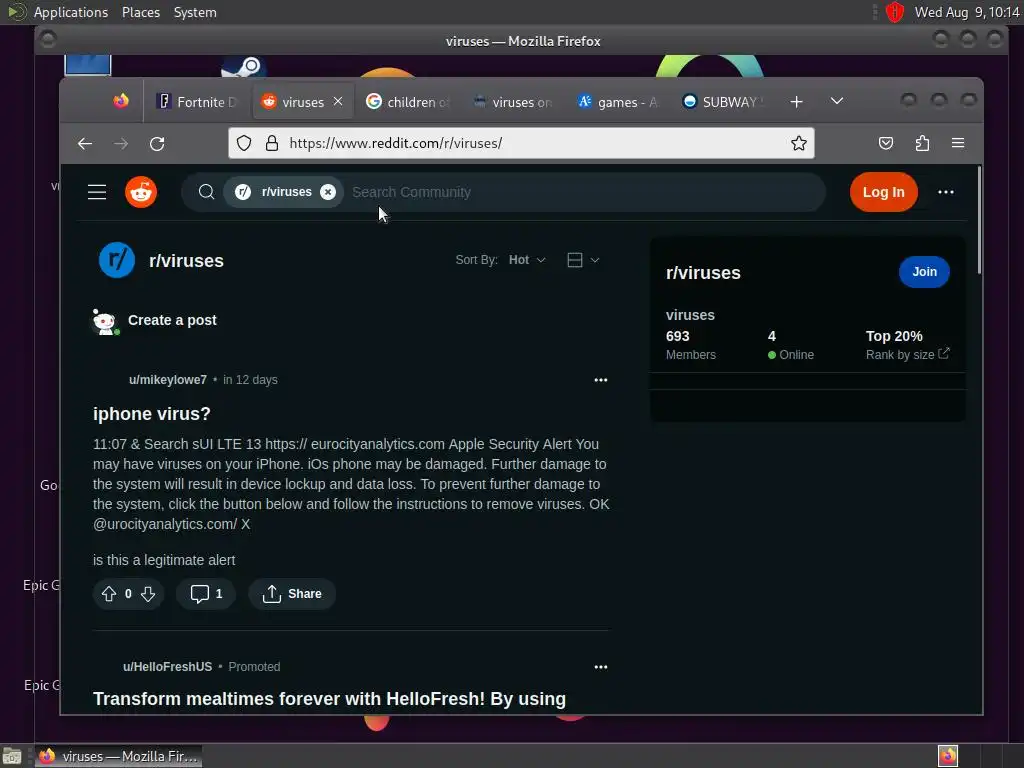Image resolution: width=1024 pixels, height=768 pixels.
Task: Click the clock showing Wed Aug 9
Action: tap(967, 12)
